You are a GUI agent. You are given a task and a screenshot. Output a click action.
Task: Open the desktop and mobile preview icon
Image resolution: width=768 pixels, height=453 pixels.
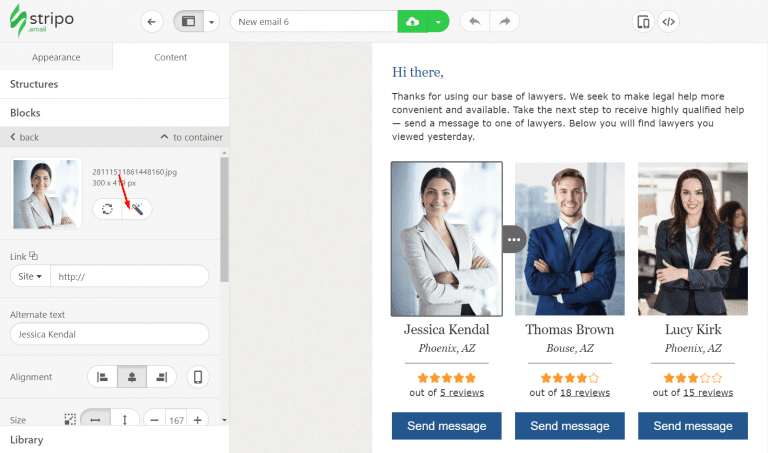pos(643,22)
